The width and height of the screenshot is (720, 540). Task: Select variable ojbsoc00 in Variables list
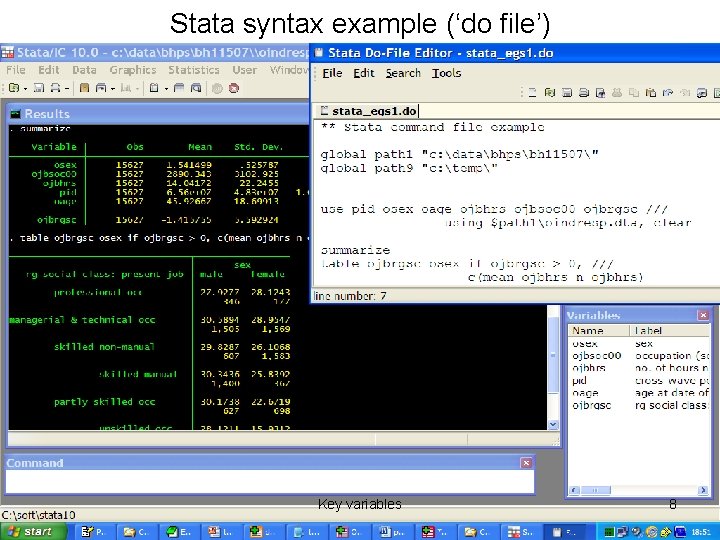(596, 355)
